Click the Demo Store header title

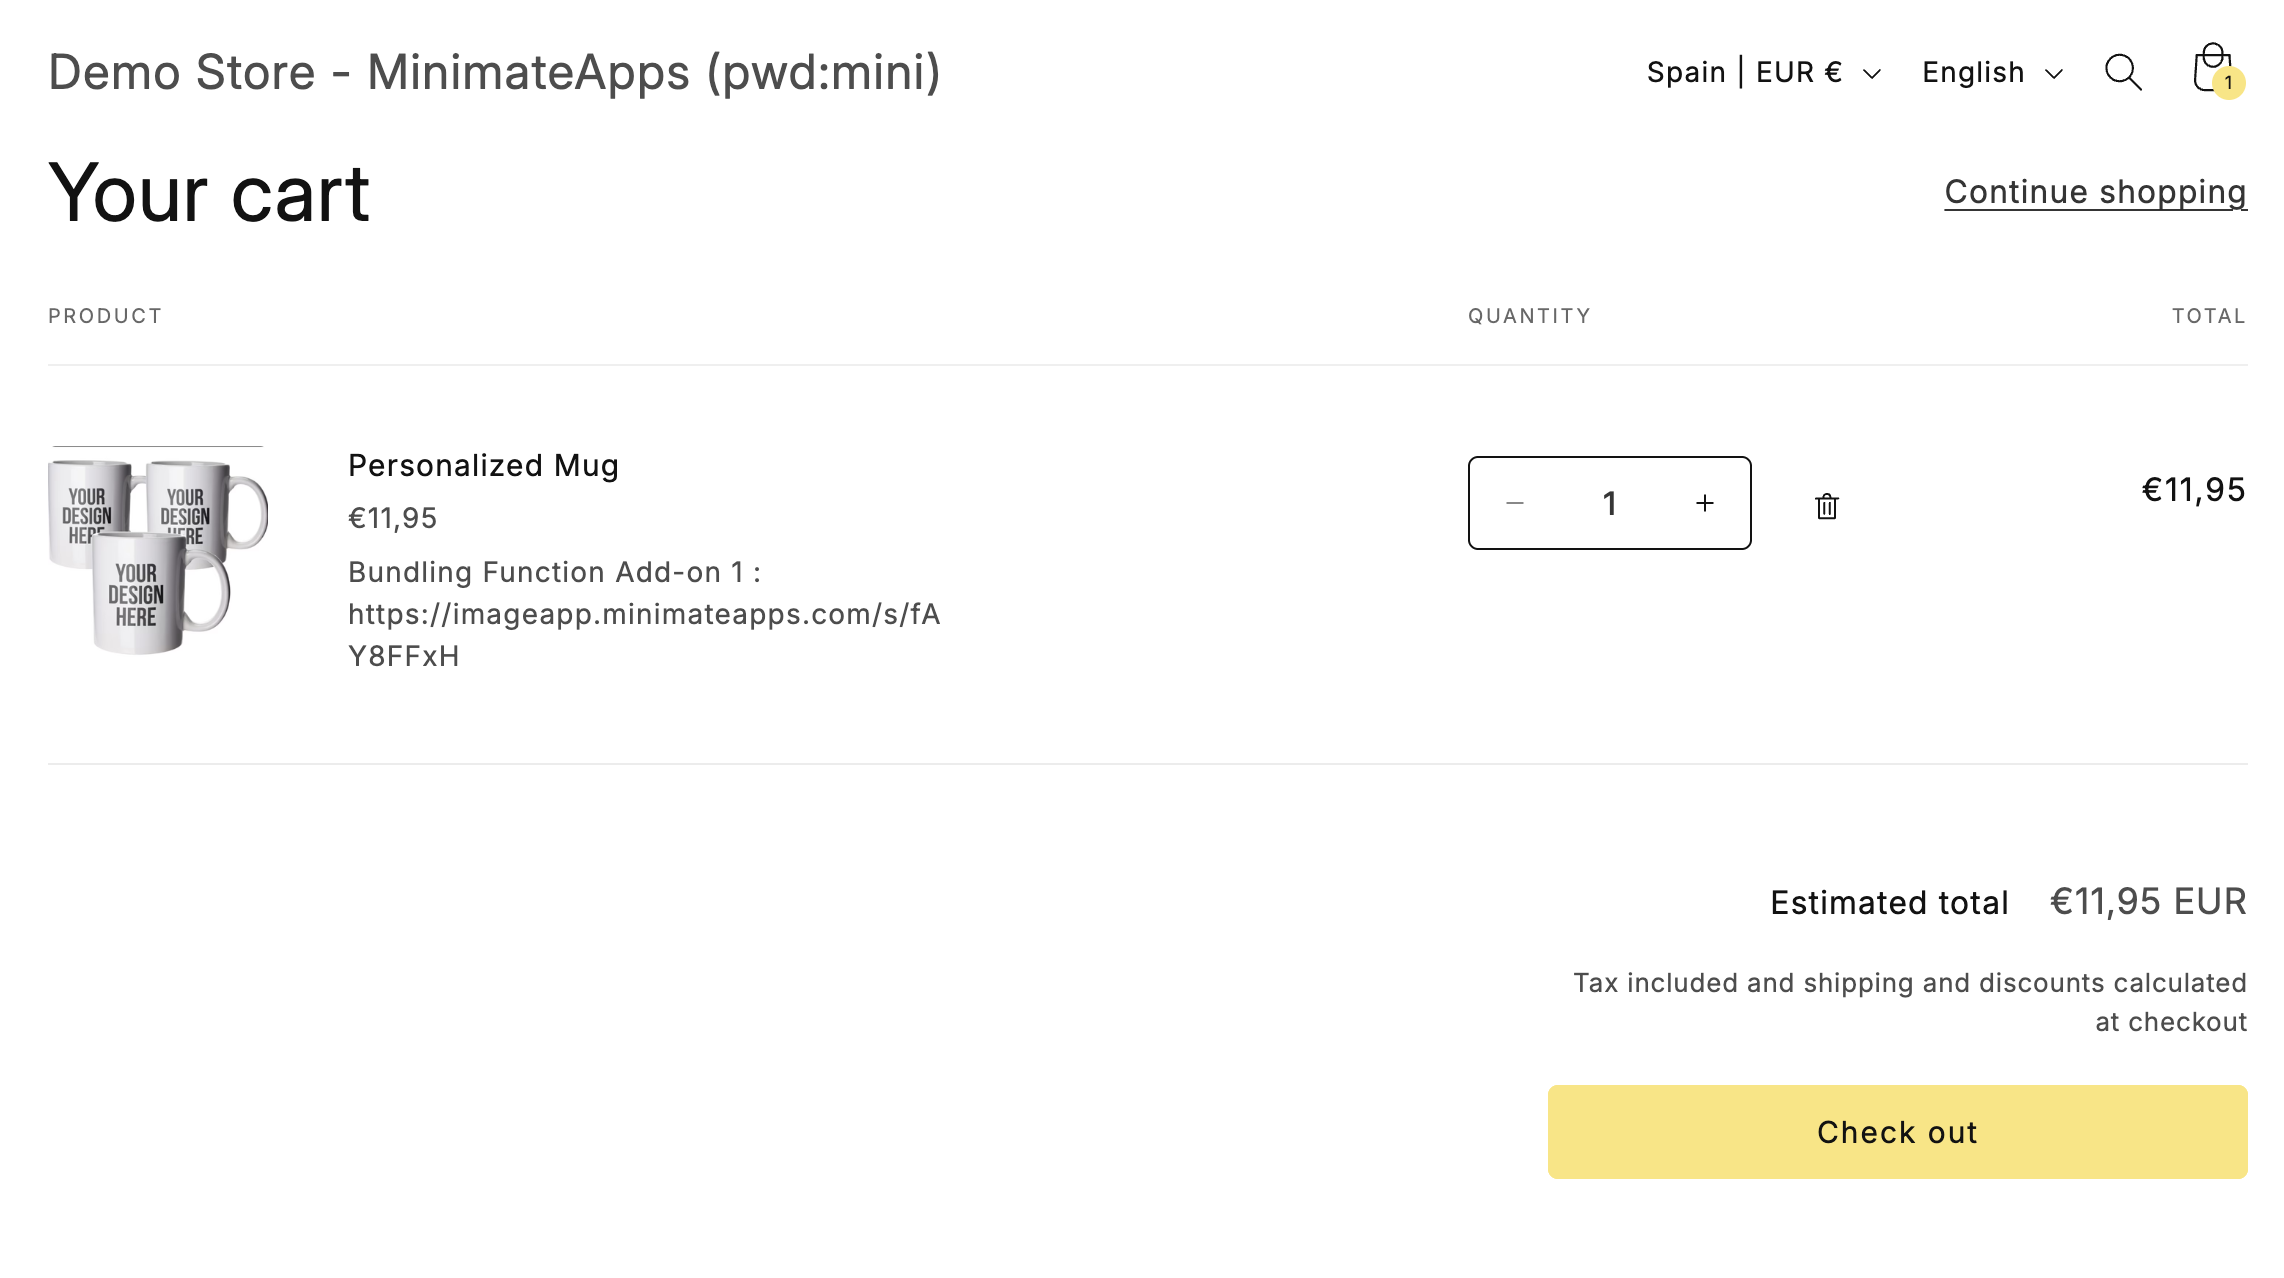(x=494, y=72)
